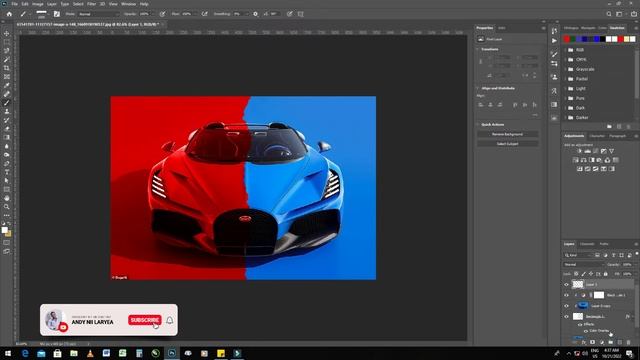The width and height of the screenshot is (640, 360).
Task: Add a Vibrance adjustment
Action: tap(611, 151)
